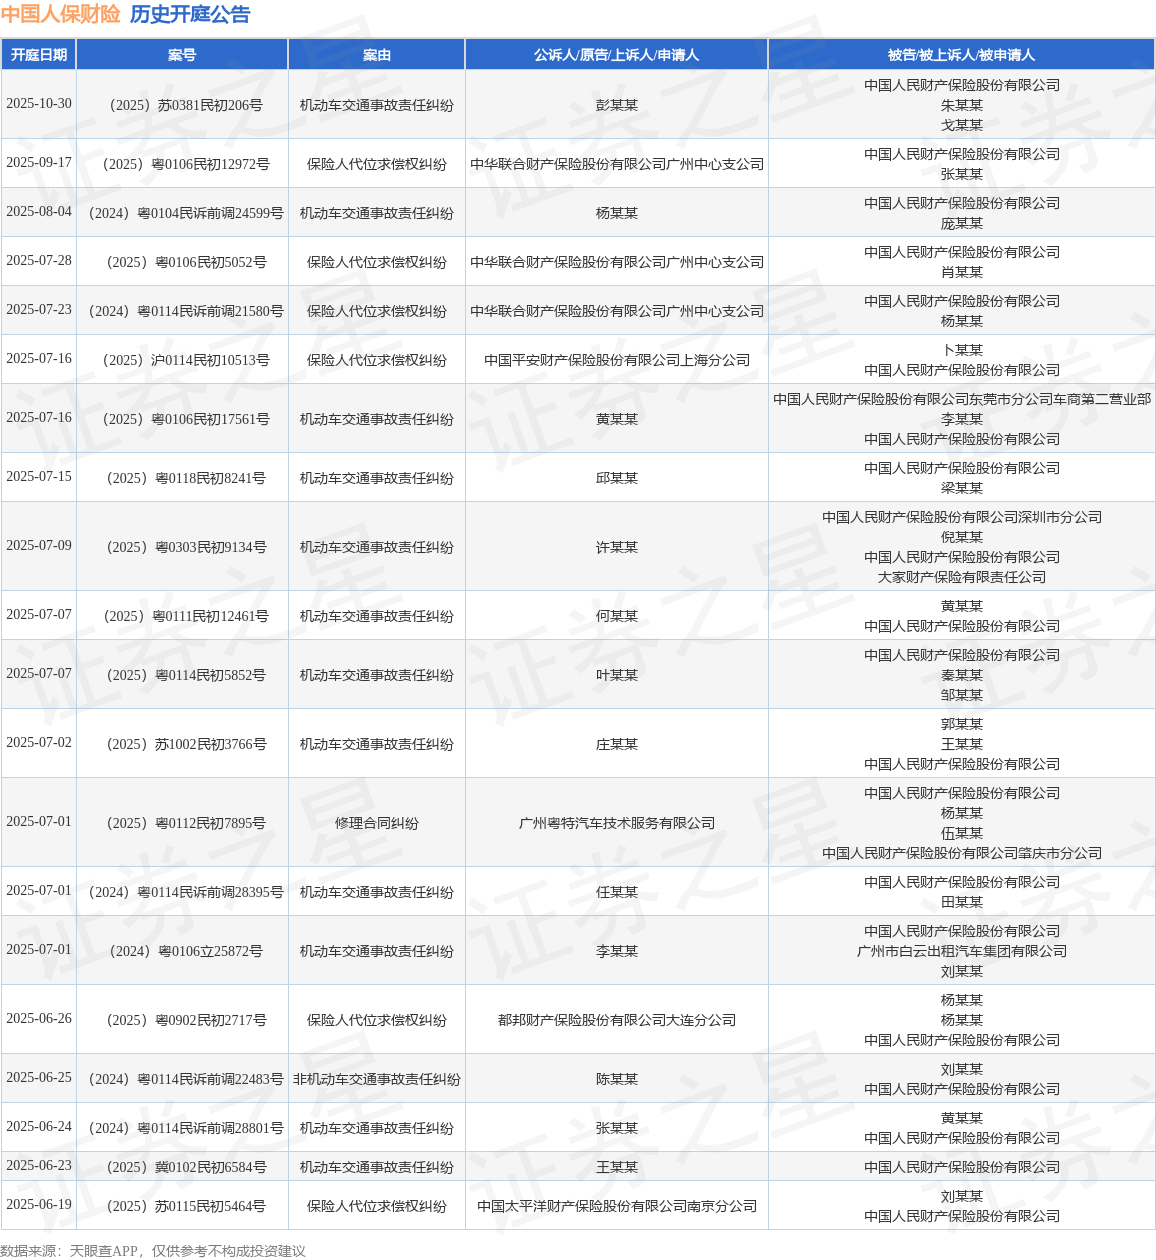Click defendant 庞某某

tap(962, 223)
